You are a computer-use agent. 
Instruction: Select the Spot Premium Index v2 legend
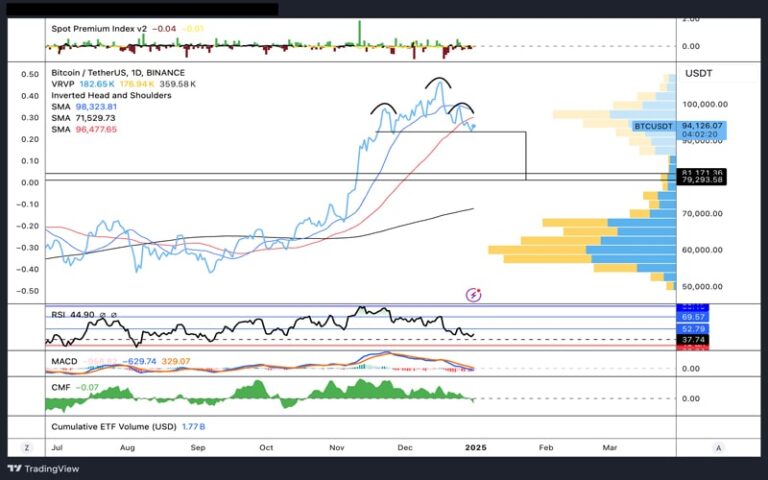[x=97, y=29]
